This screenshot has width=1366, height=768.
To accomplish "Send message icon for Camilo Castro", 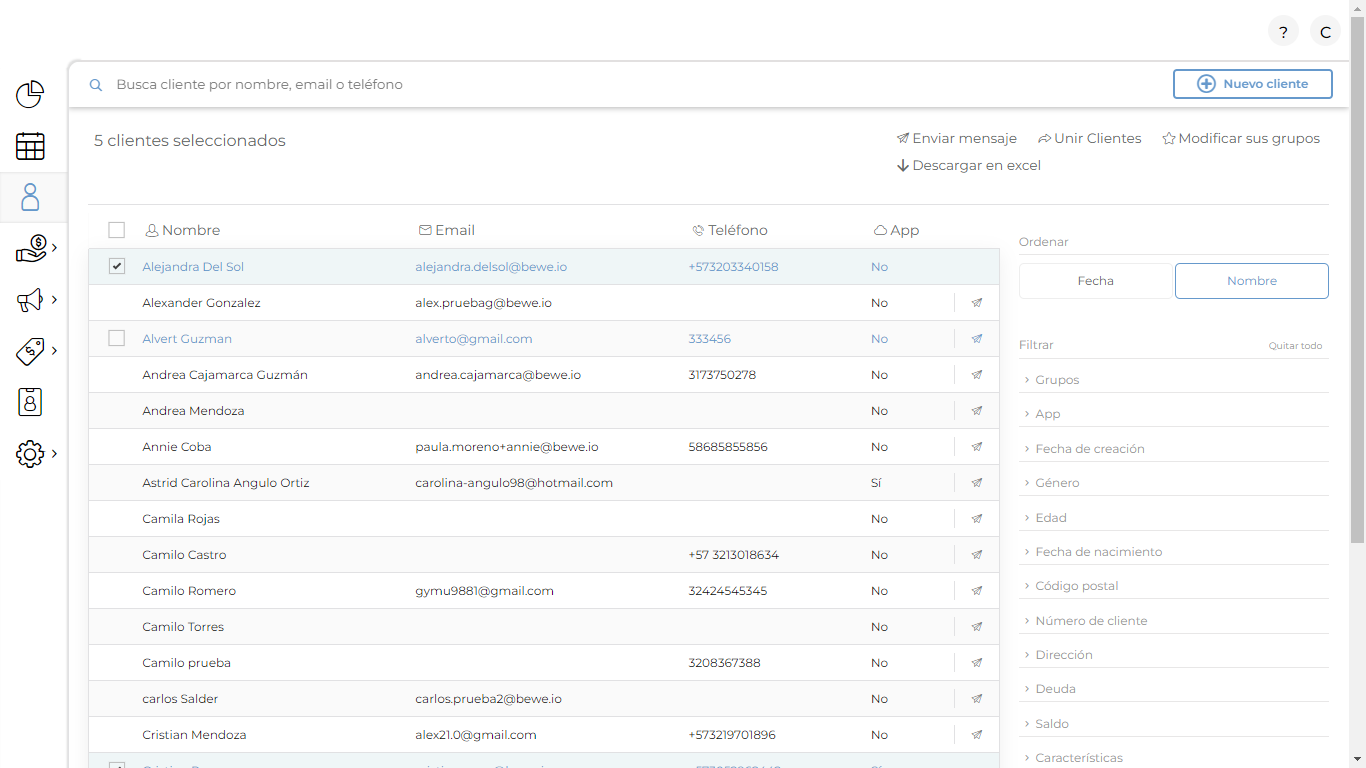I will point(977,555).
